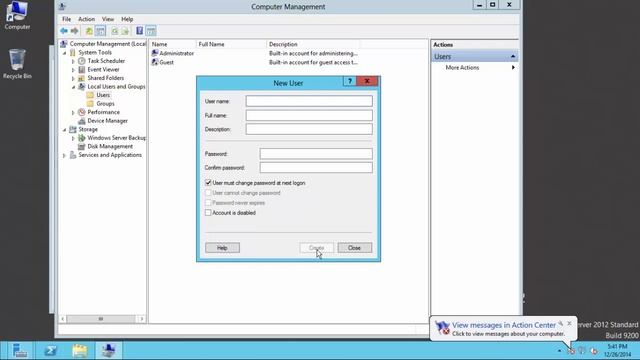Click Password never expires checkbox
Viewport: 640px width, 360px height.
[208, 202]
